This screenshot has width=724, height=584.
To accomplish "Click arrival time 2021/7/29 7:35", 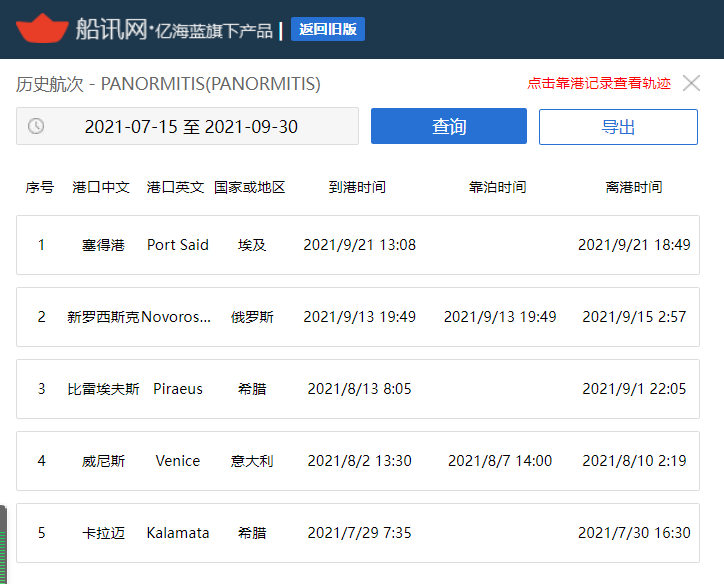I will (360, 533).
